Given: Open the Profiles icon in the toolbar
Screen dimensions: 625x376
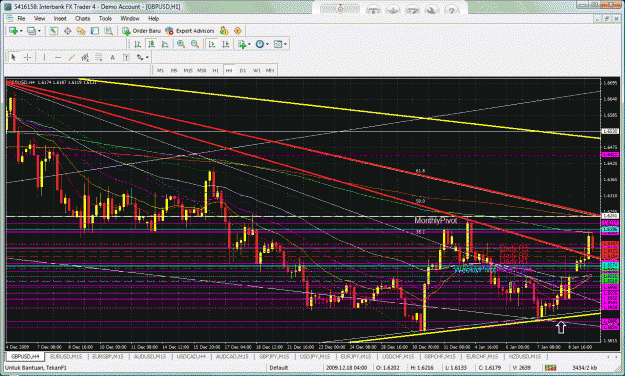Looking at the screenshot, I should click(x=31, y=31).
